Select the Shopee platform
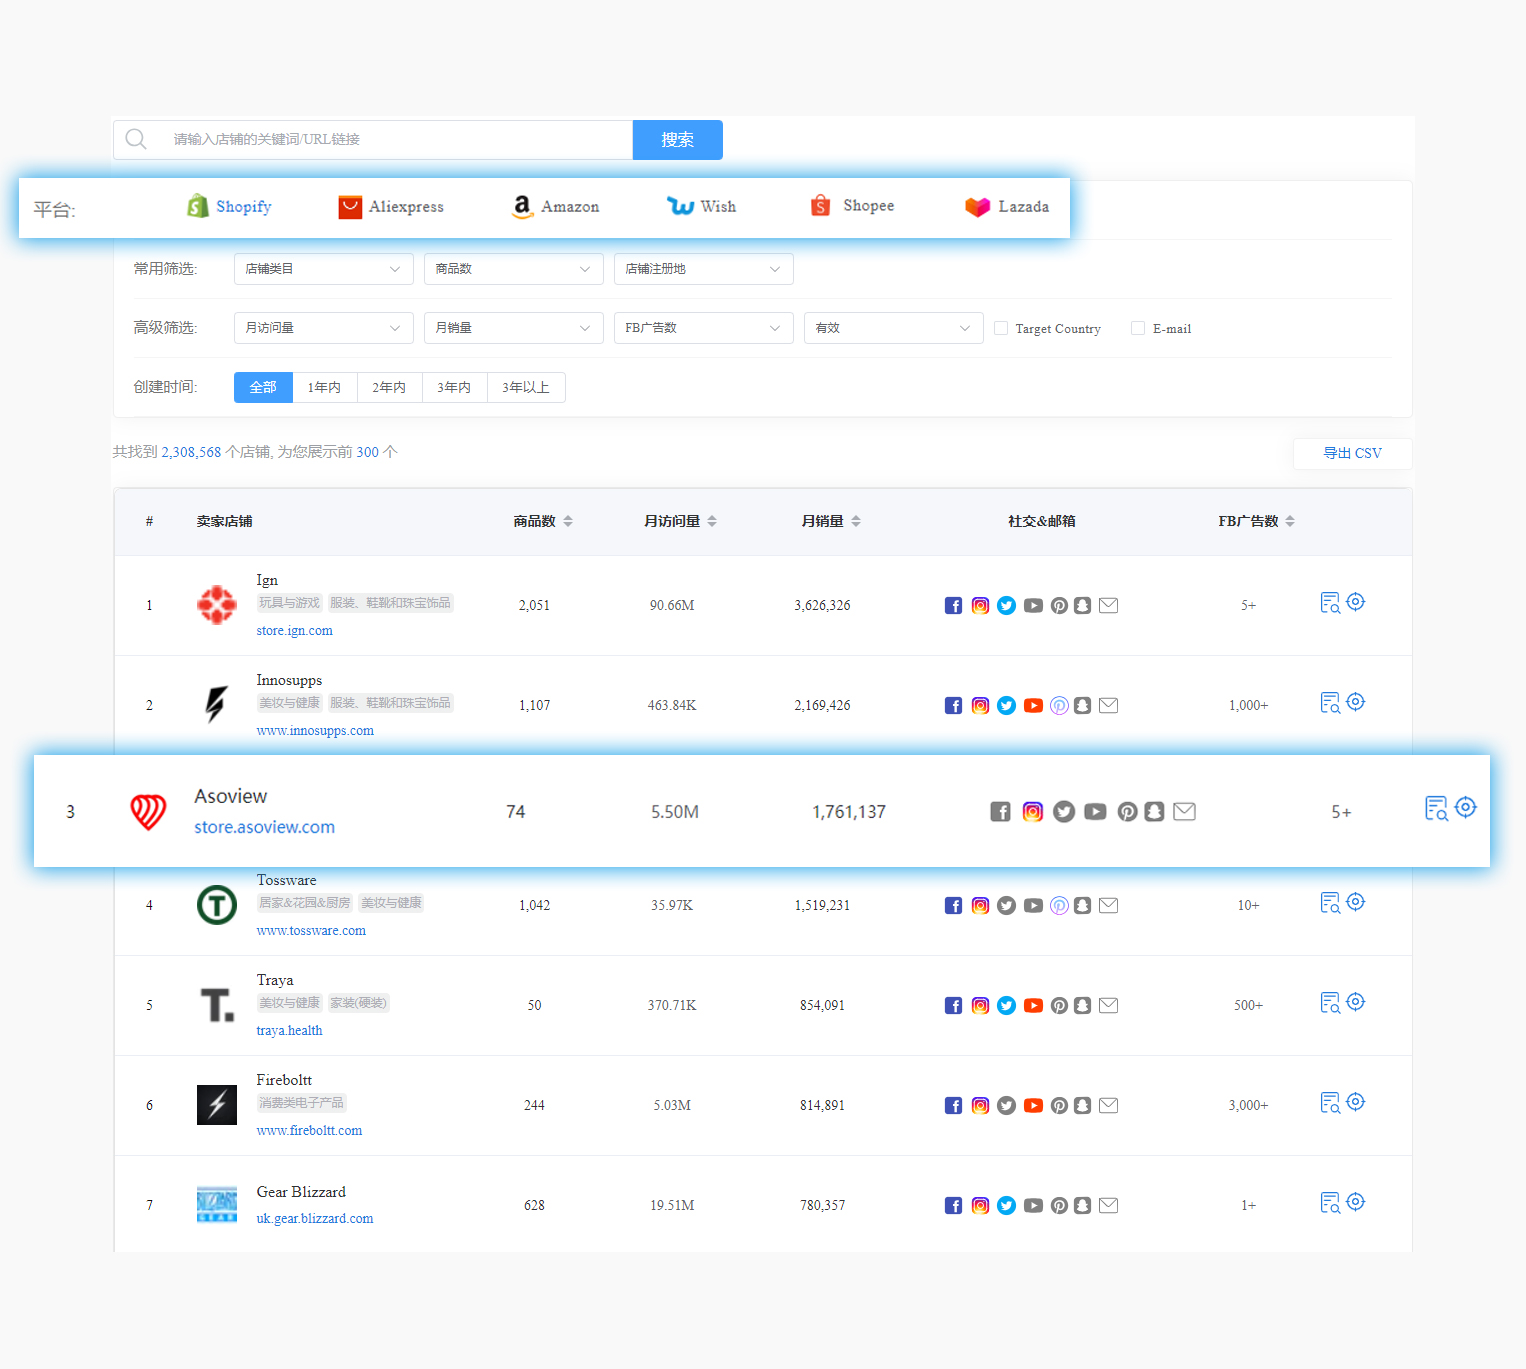 (x=852, y=205)
